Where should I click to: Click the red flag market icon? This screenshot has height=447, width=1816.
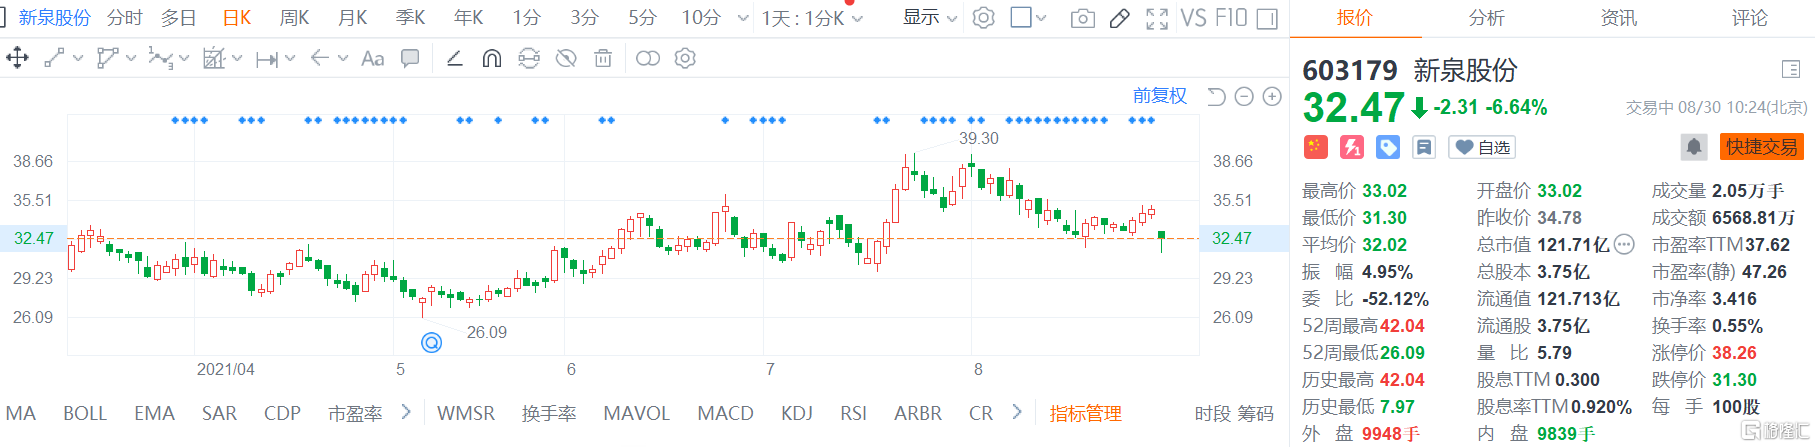[1315, 147]
